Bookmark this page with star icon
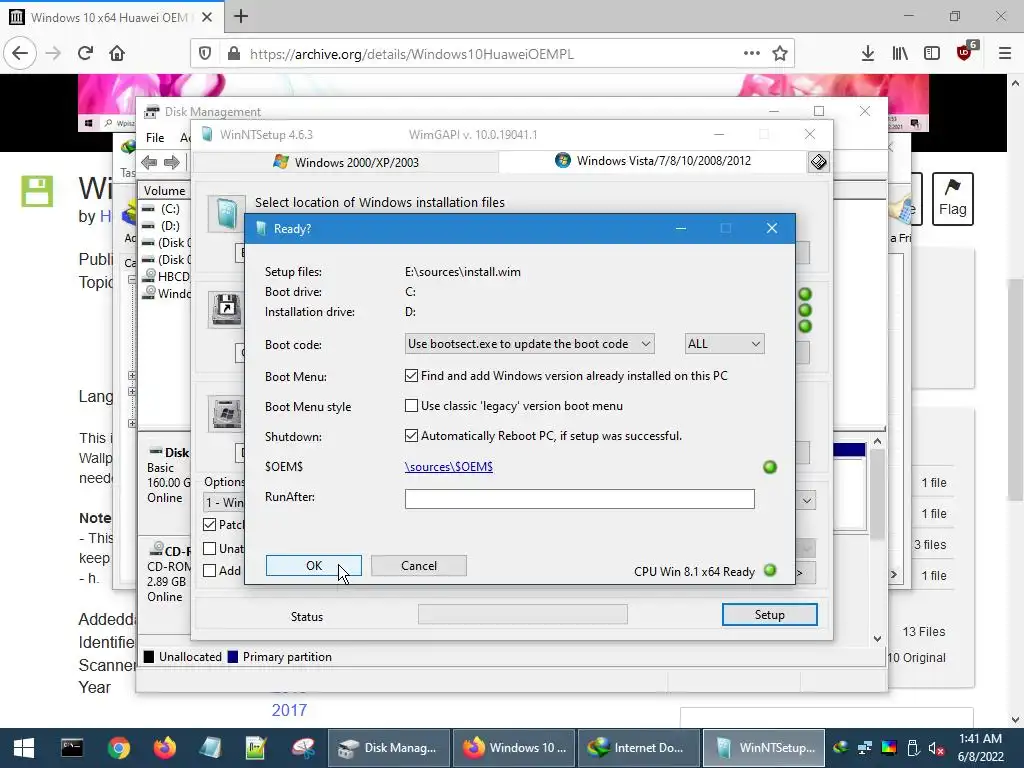This screenshot has width=1024, height=768. (x=780, y=54)
